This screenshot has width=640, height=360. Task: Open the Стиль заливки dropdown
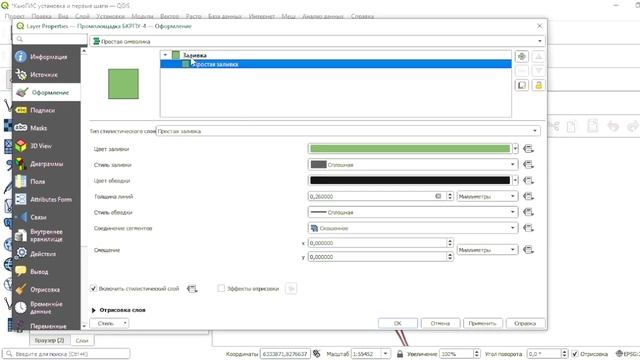tap(413, 164)
